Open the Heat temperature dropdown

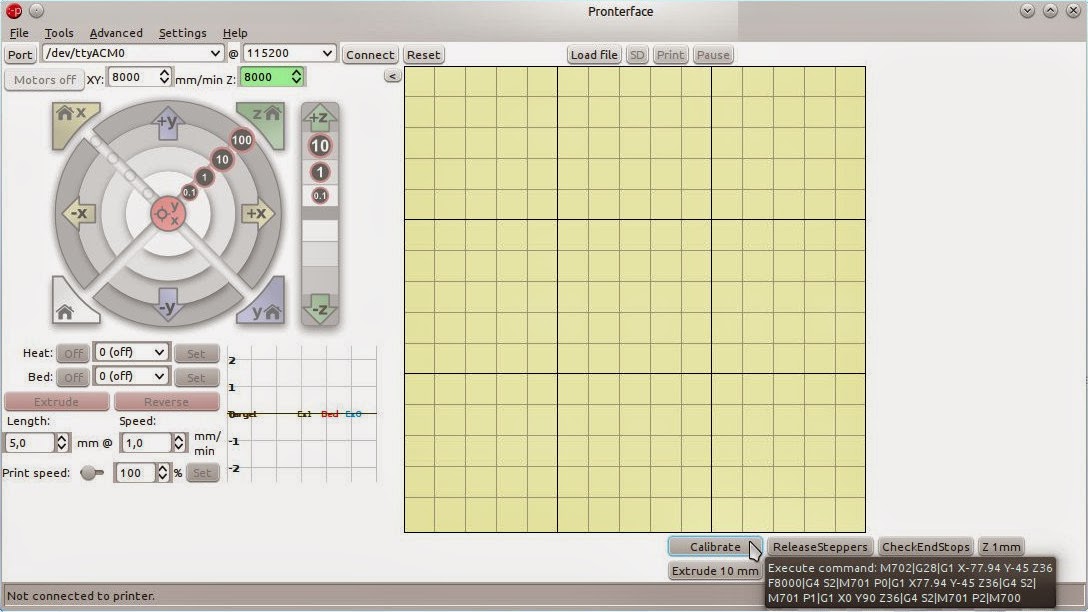131,352
